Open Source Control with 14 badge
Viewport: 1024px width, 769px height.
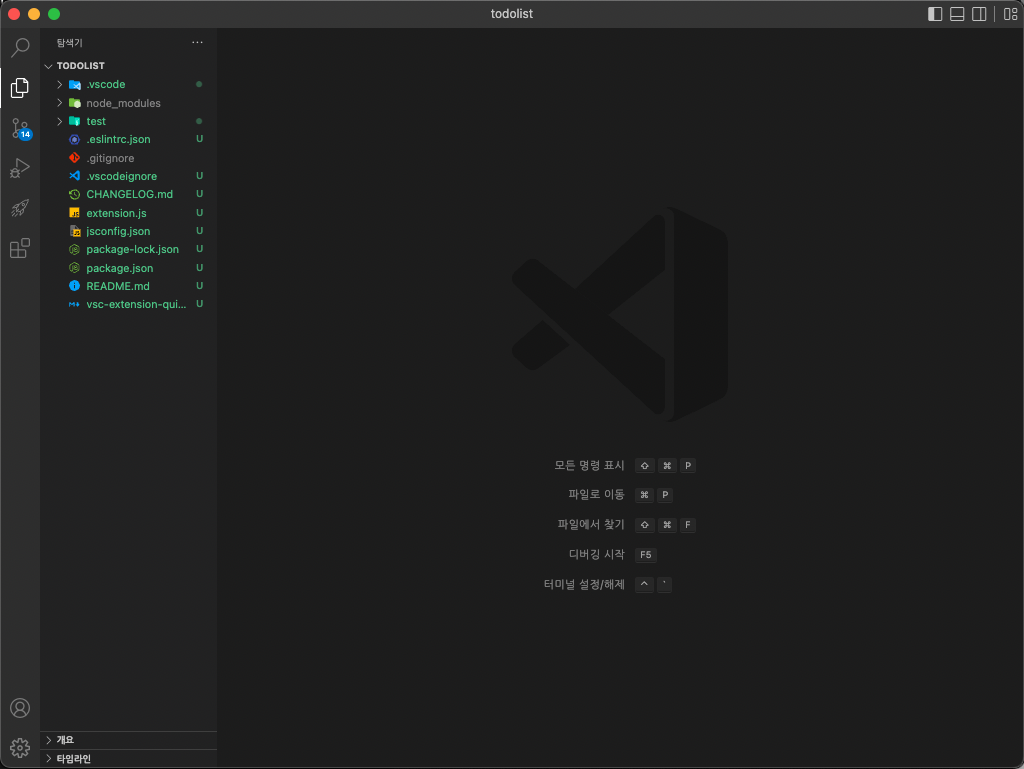[20, 129]
